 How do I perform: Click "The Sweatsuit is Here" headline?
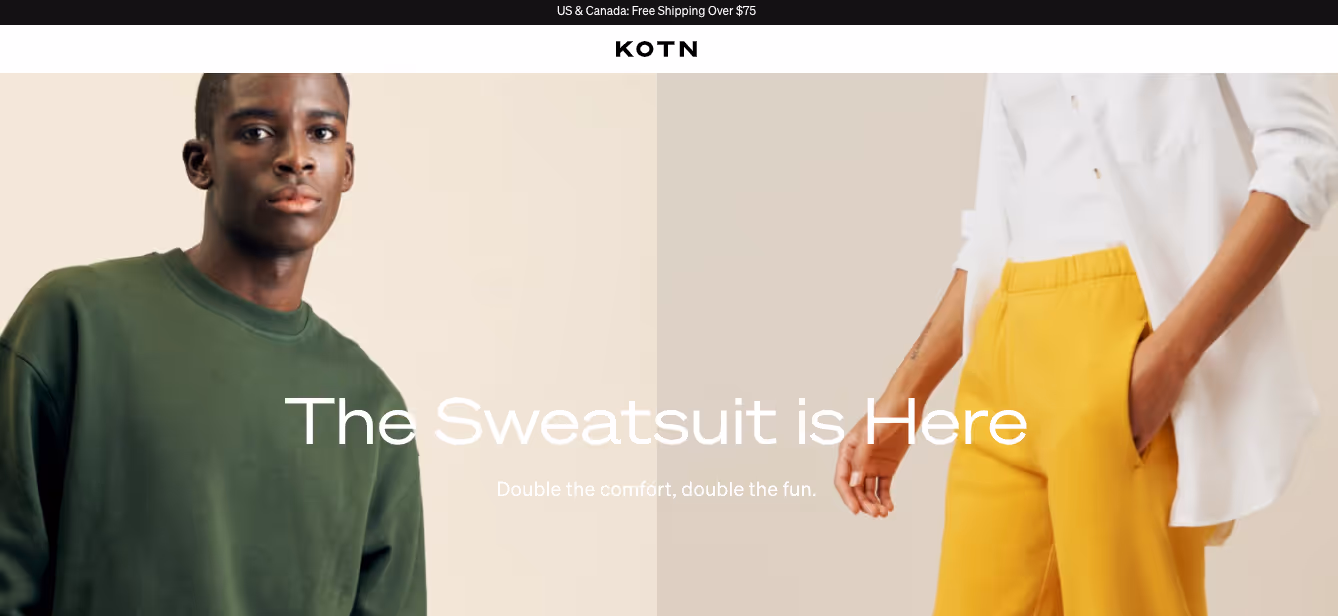[656, 421]
